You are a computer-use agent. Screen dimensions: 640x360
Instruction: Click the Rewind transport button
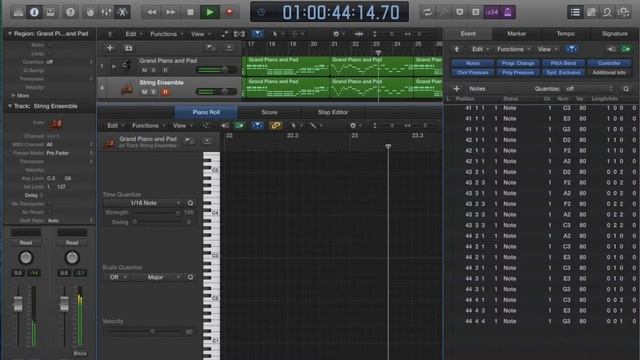[x=151, y=12]
